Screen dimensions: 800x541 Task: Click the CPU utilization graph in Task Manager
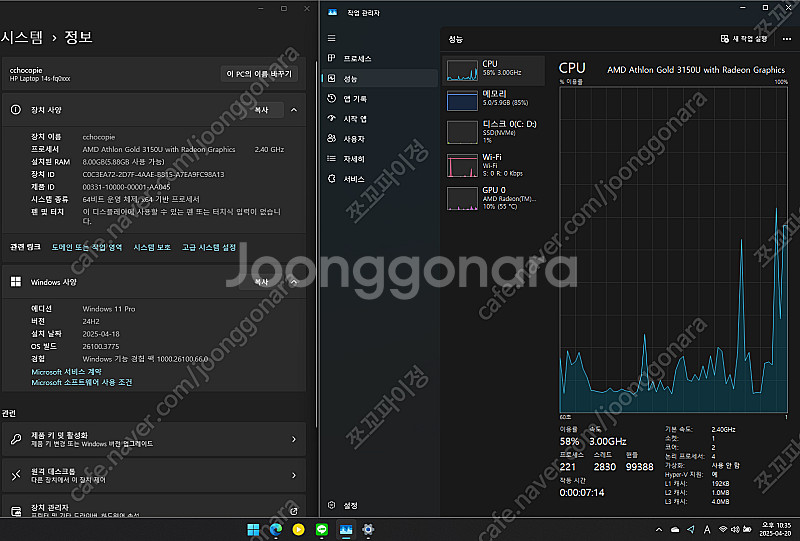tap(673, 249)
